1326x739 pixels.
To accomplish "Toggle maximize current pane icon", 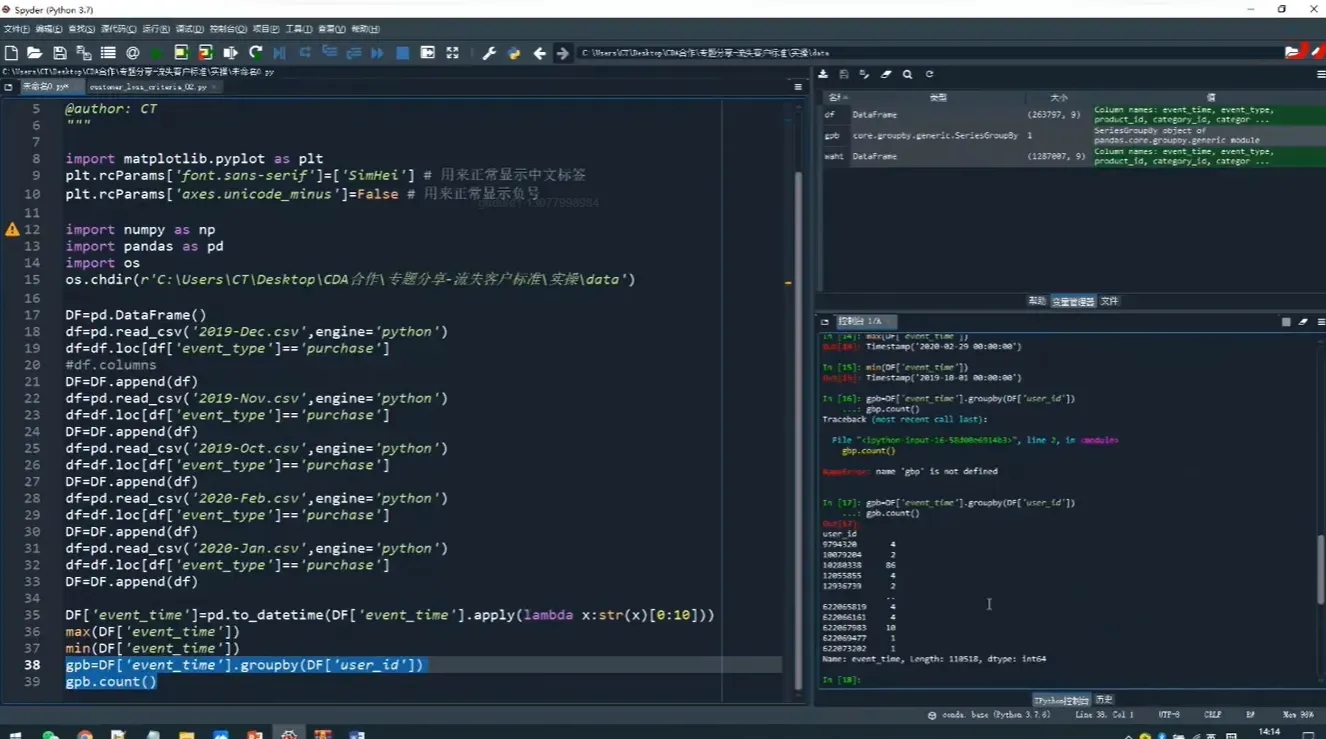I will tap(452, 53).
